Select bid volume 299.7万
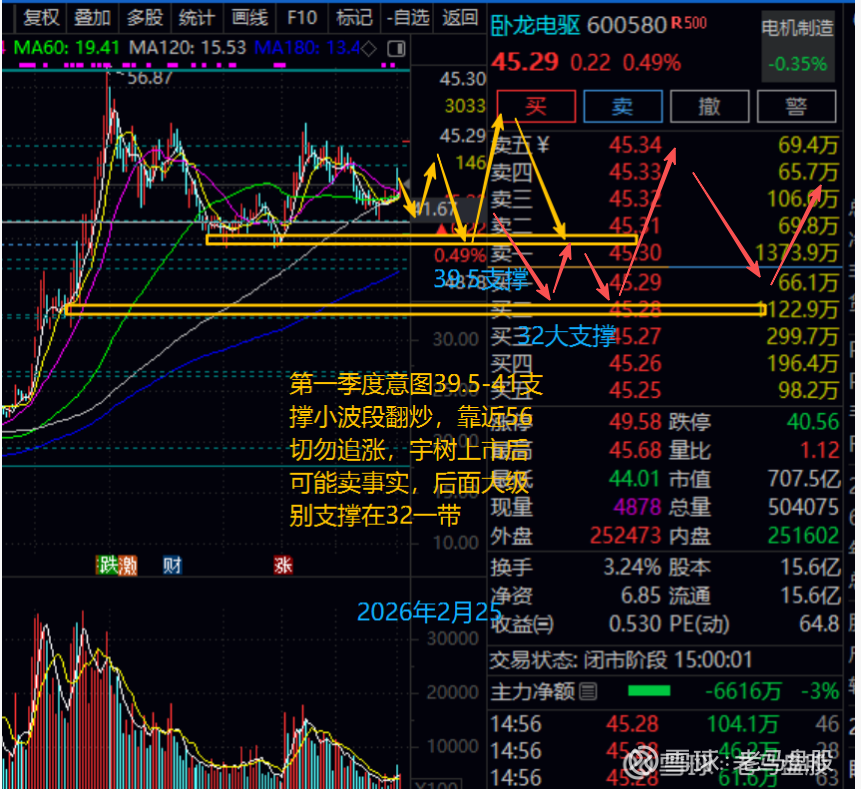Image resolution: width=861 pixels, height=789 pixels. tap(802, 336)
